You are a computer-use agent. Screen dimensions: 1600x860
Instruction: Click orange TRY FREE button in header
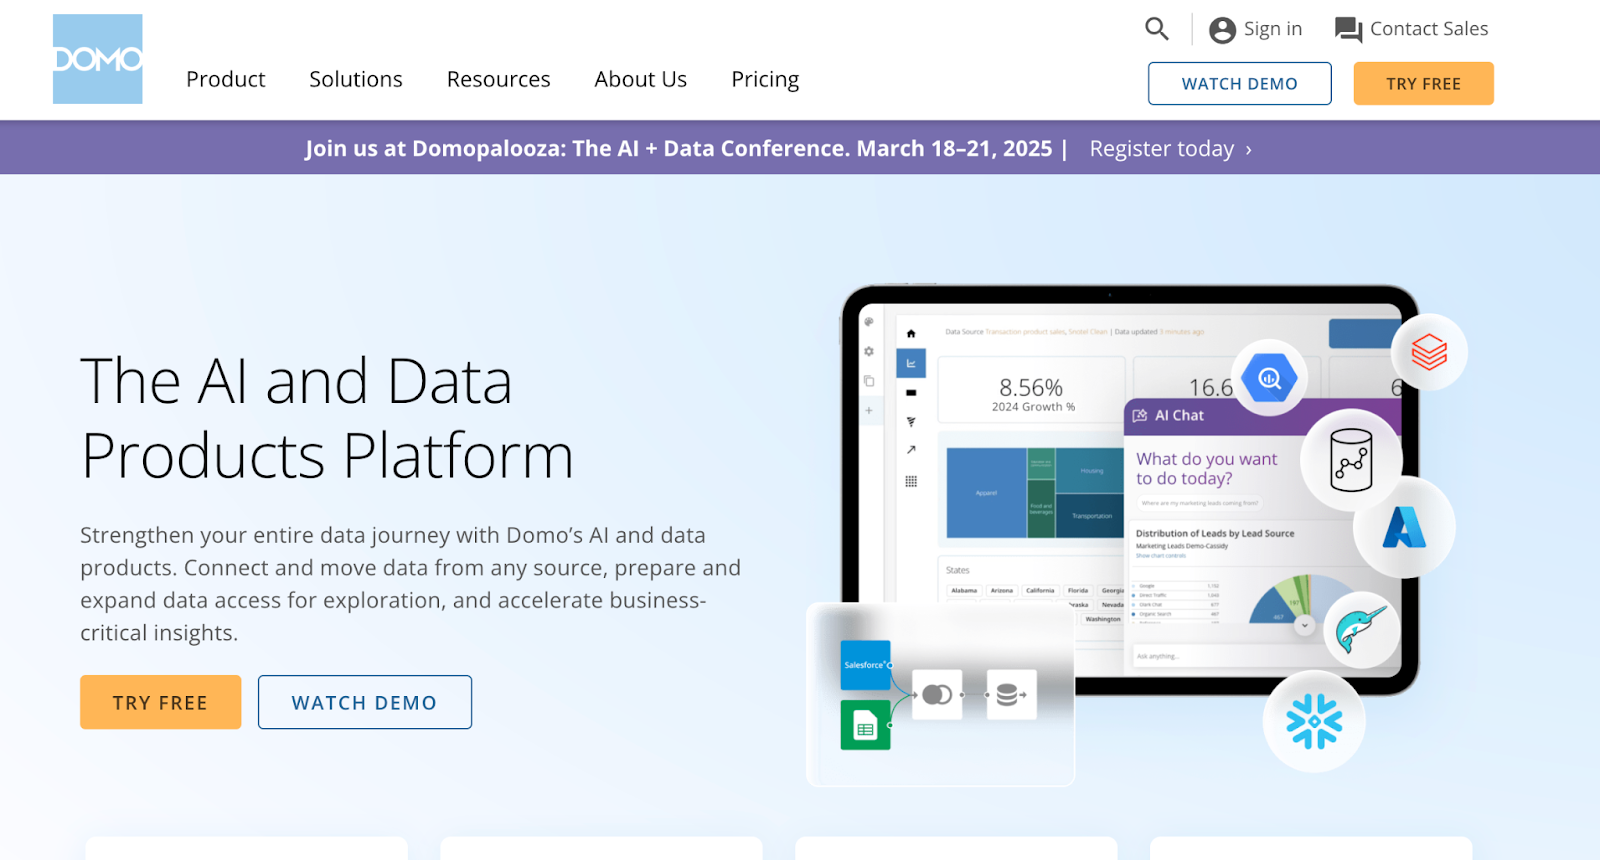(1424, 83)
